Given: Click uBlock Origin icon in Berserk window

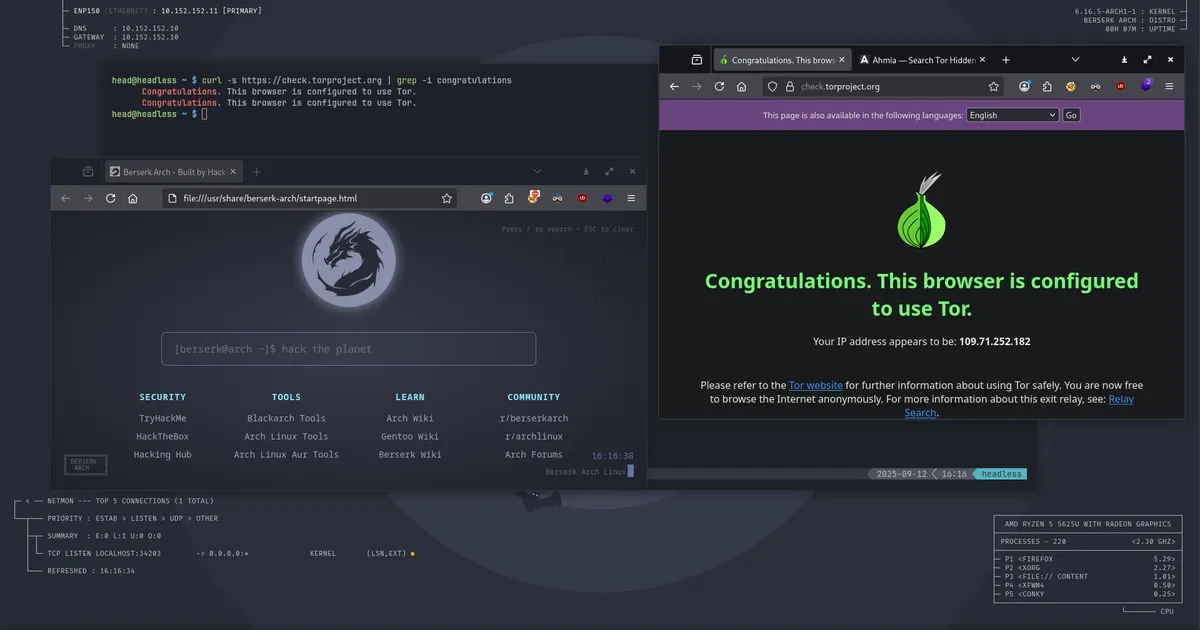Looking at the screenshot, I should tap(582, 199).
